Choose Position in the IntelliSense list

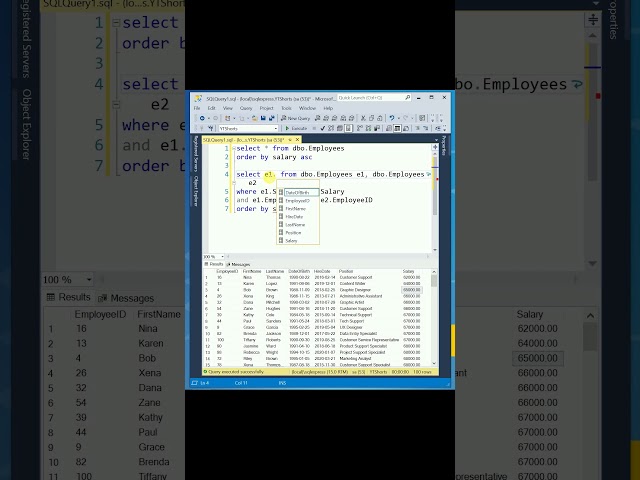click(298, 233)
